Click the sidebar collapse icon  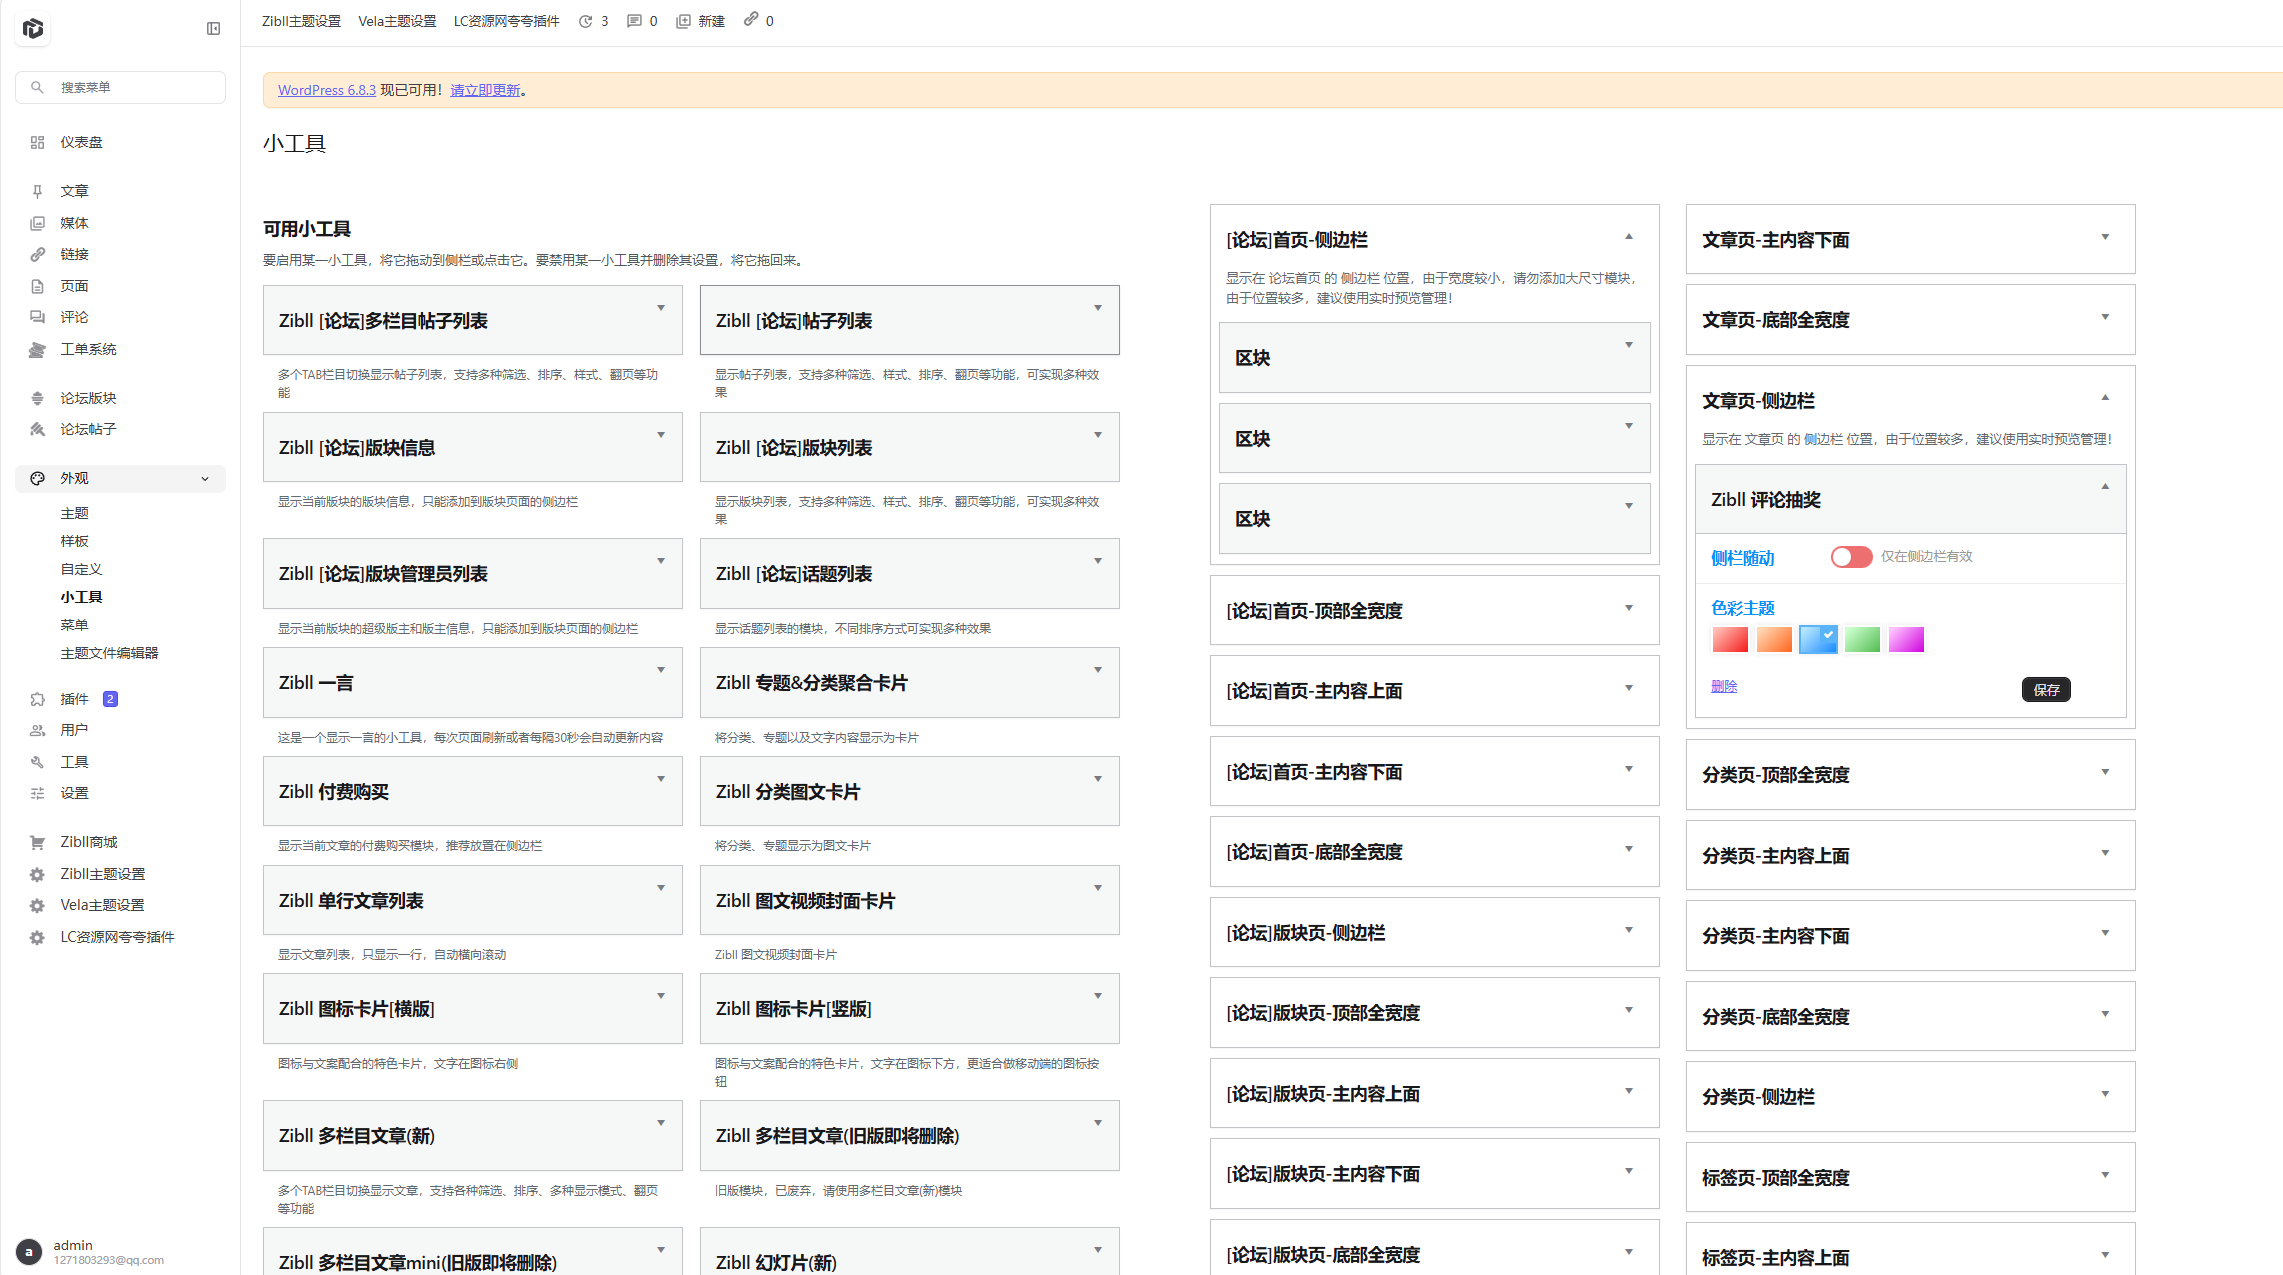tap(213, 29)
